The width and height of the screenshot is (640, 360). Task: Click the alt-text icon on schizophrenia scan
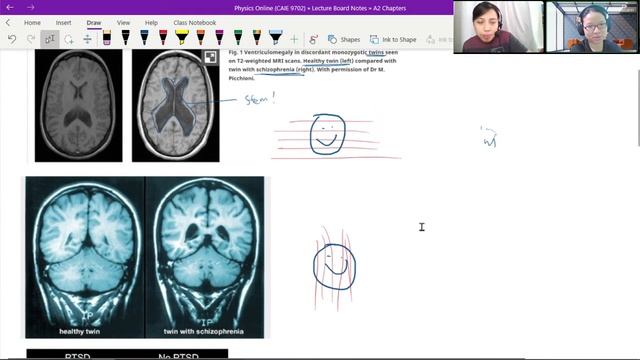211,57
